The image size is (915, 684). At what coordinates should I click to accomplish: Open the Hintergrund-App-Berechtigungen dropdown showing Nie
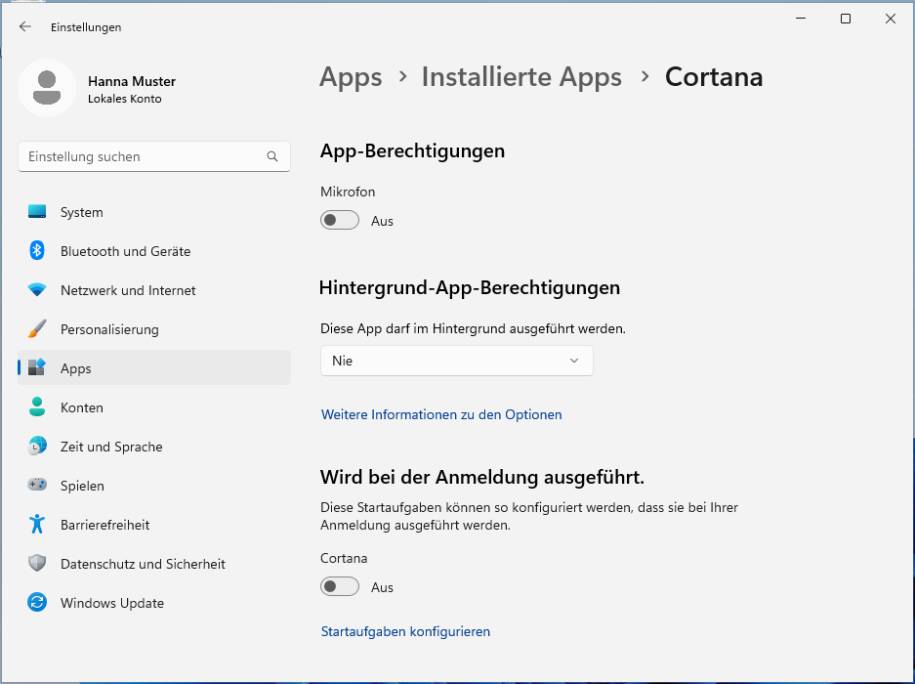click(x=456, y=361)
